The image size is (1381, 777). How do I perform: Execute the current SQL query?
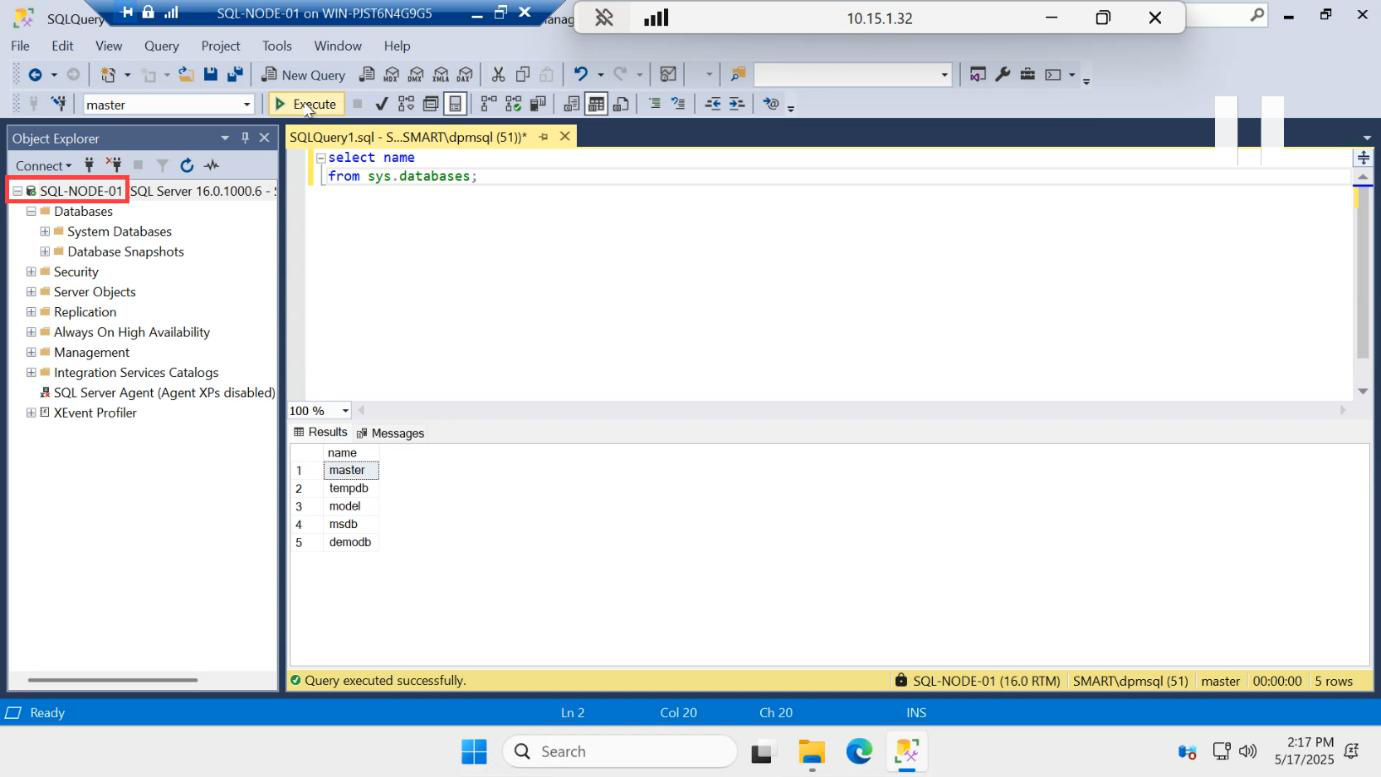click(x=306, y=104)
